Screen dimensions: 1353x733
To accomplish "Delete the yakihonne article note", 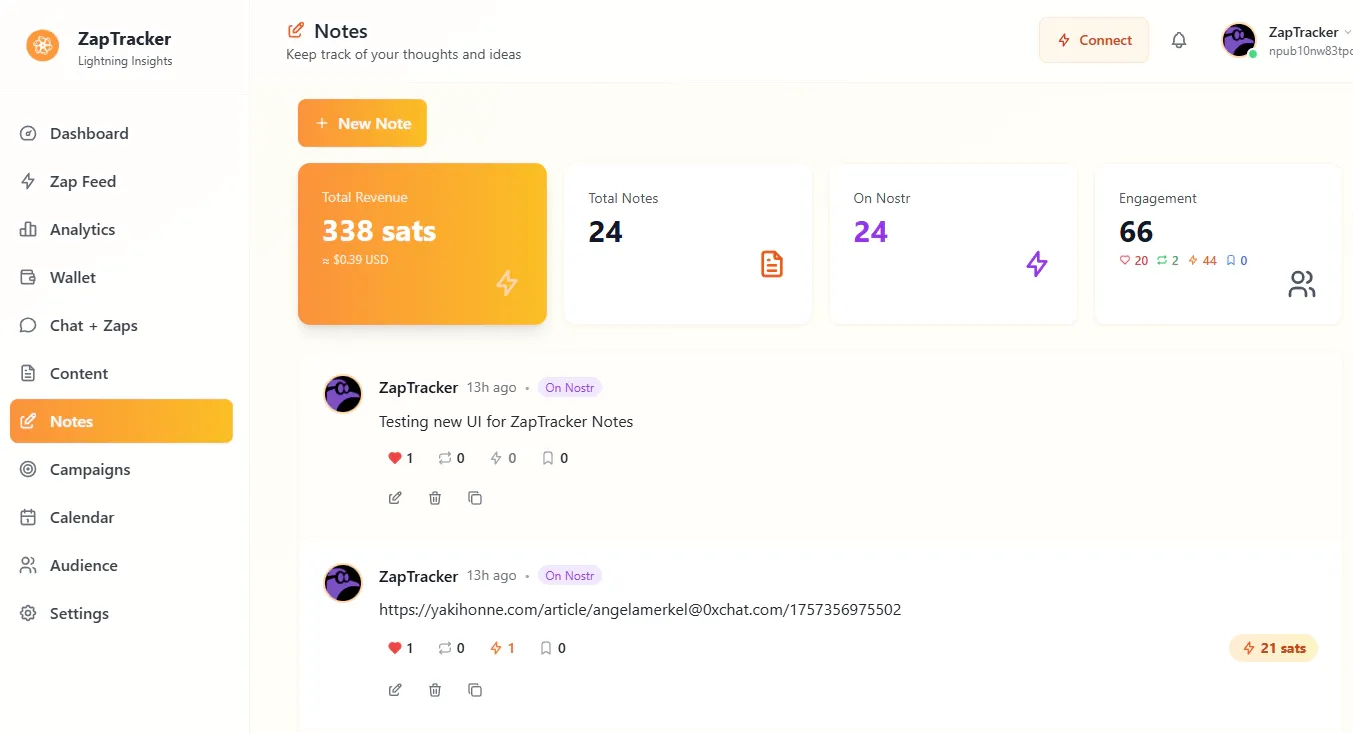I will (x=435, y=690).
